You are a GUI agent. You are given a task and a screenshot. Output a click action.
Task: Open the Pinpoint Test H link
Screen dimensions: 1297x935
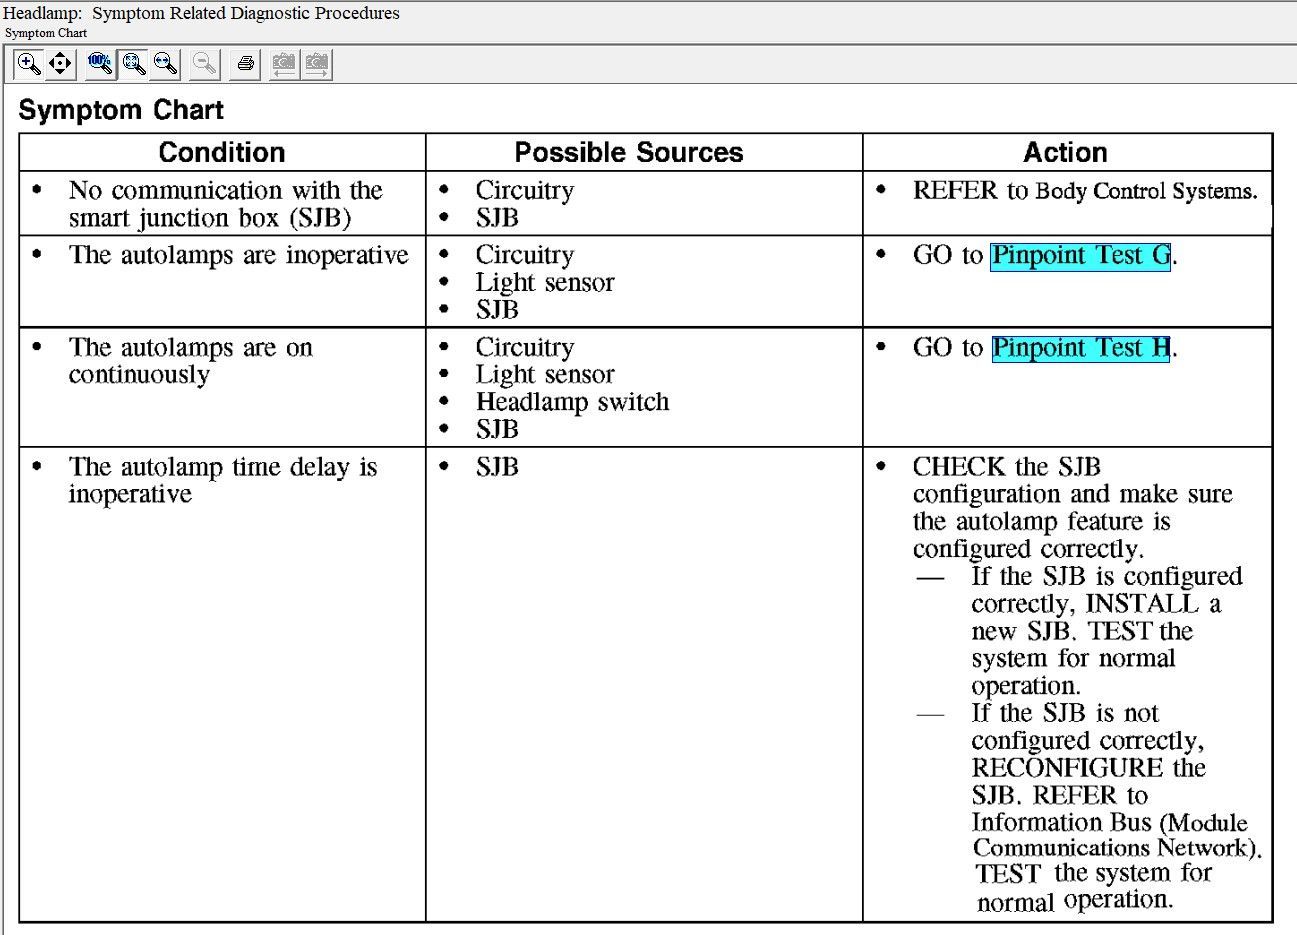(x=1080, y=348)
